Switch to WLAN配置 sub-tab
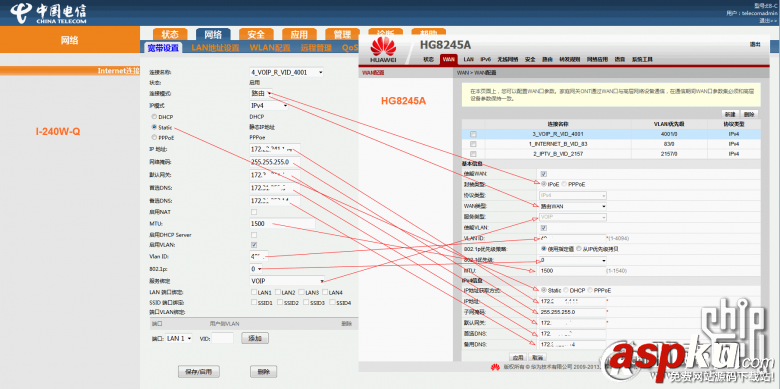Viewport: 780px width, 389px height. (x=270, y=48)
